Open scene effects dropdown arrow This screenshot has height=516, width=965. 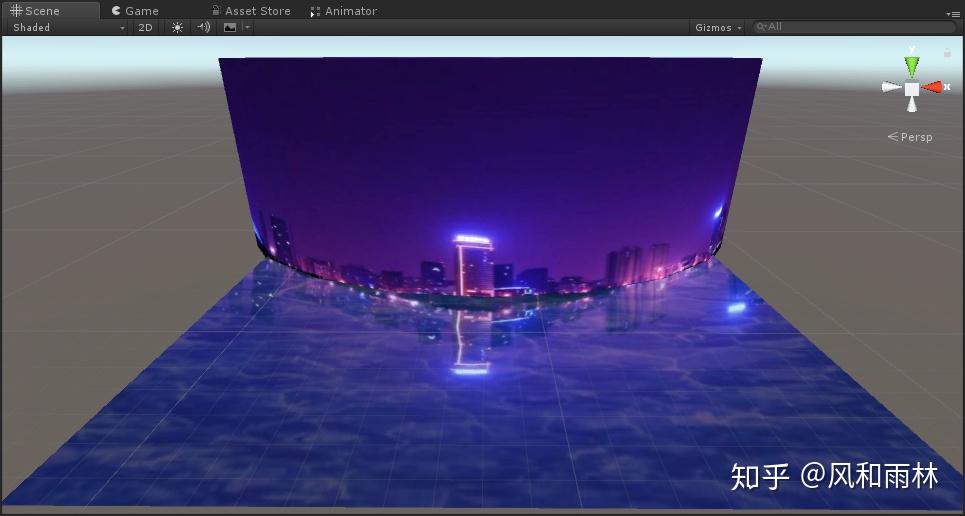pyautogui.click(x=247, y=27)
